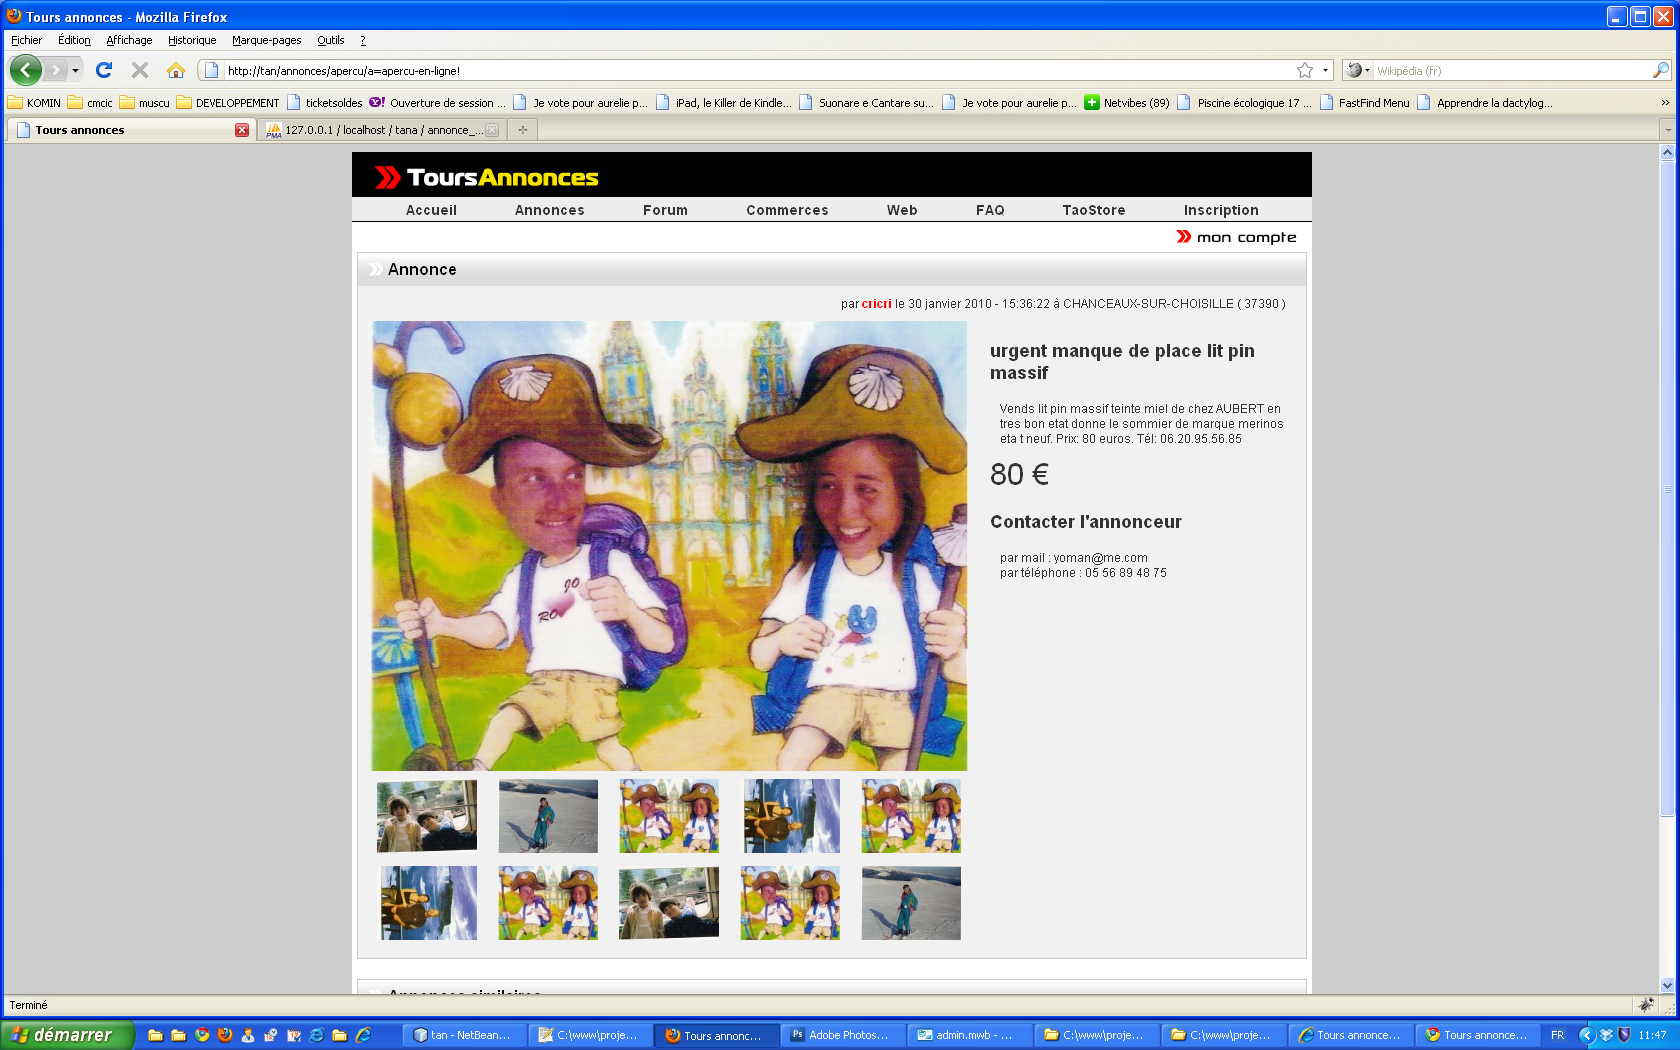Open the mon compte link
This screenshot has height=1050, width=1680.
point(1237,237)
